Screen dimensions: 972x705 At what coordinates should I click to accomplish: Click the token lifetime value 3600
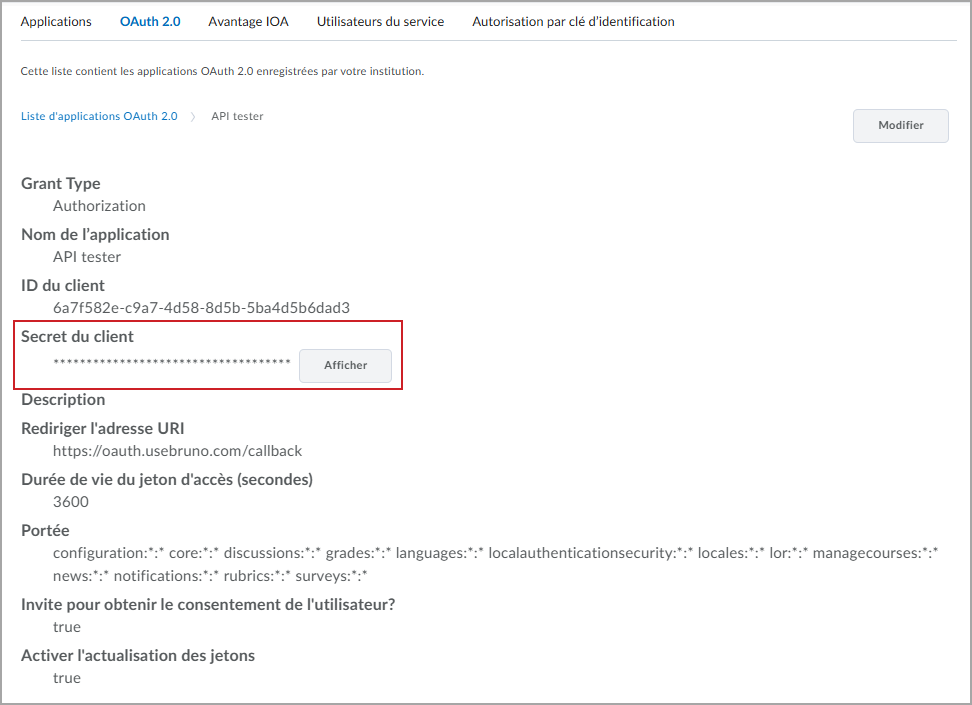click(x=71, y=502)
